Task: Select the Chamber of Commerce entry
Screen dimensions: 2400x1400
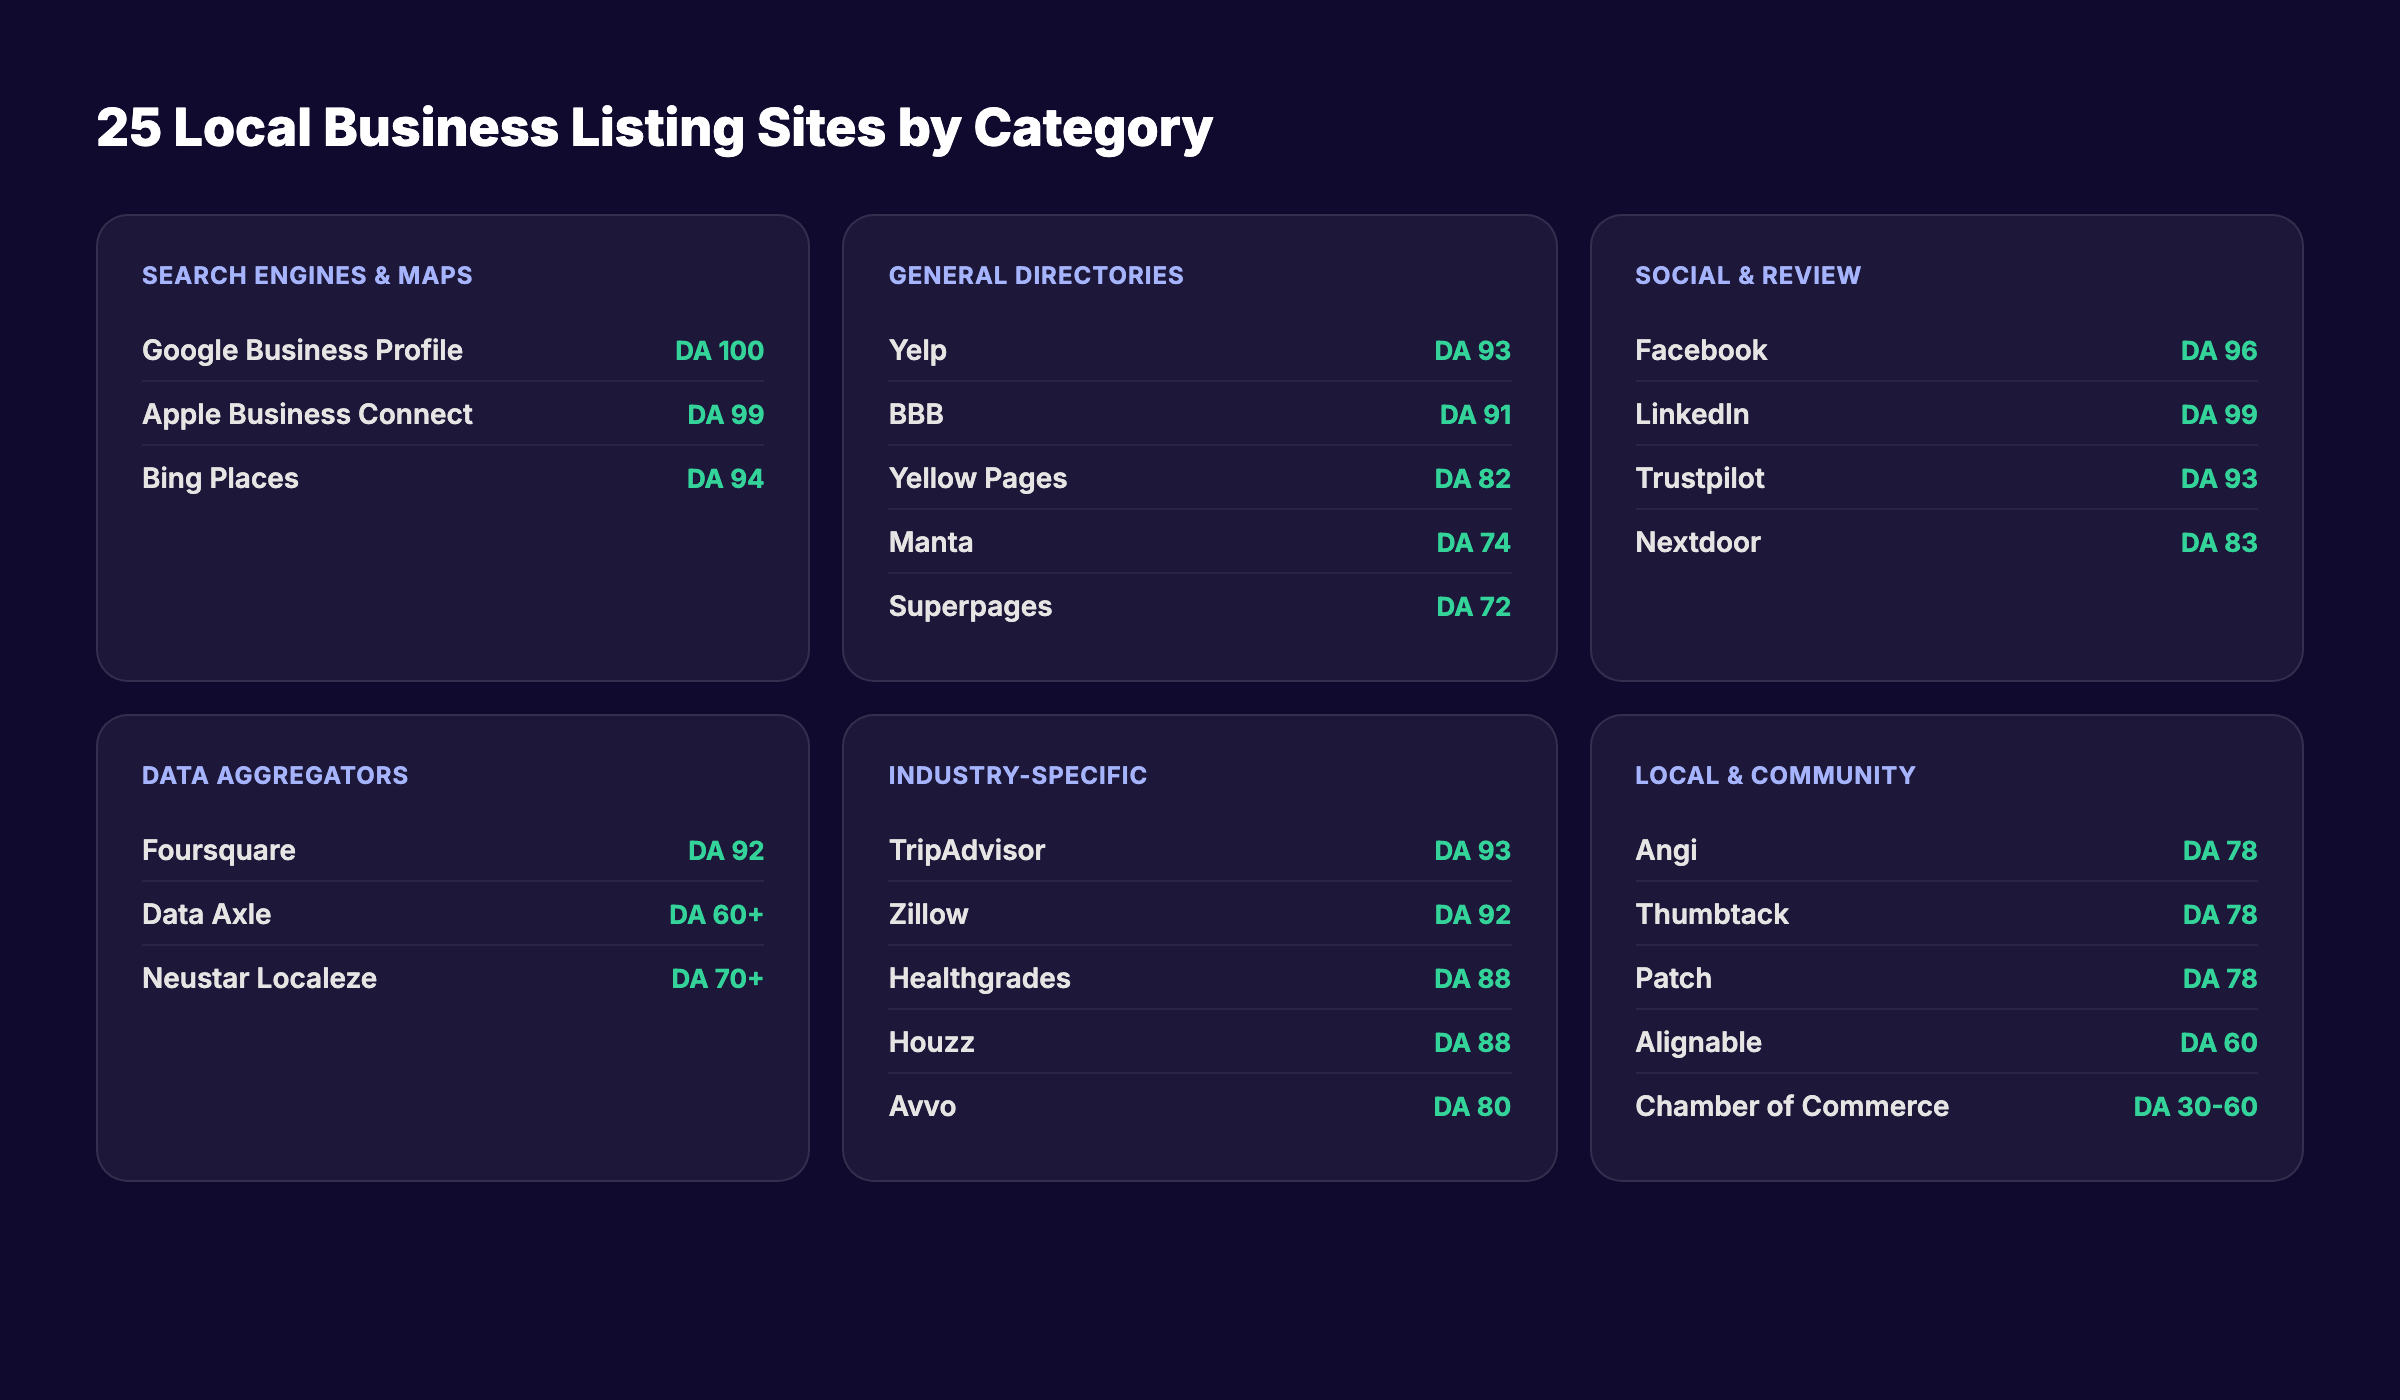Action: tap(1791, 1105)
